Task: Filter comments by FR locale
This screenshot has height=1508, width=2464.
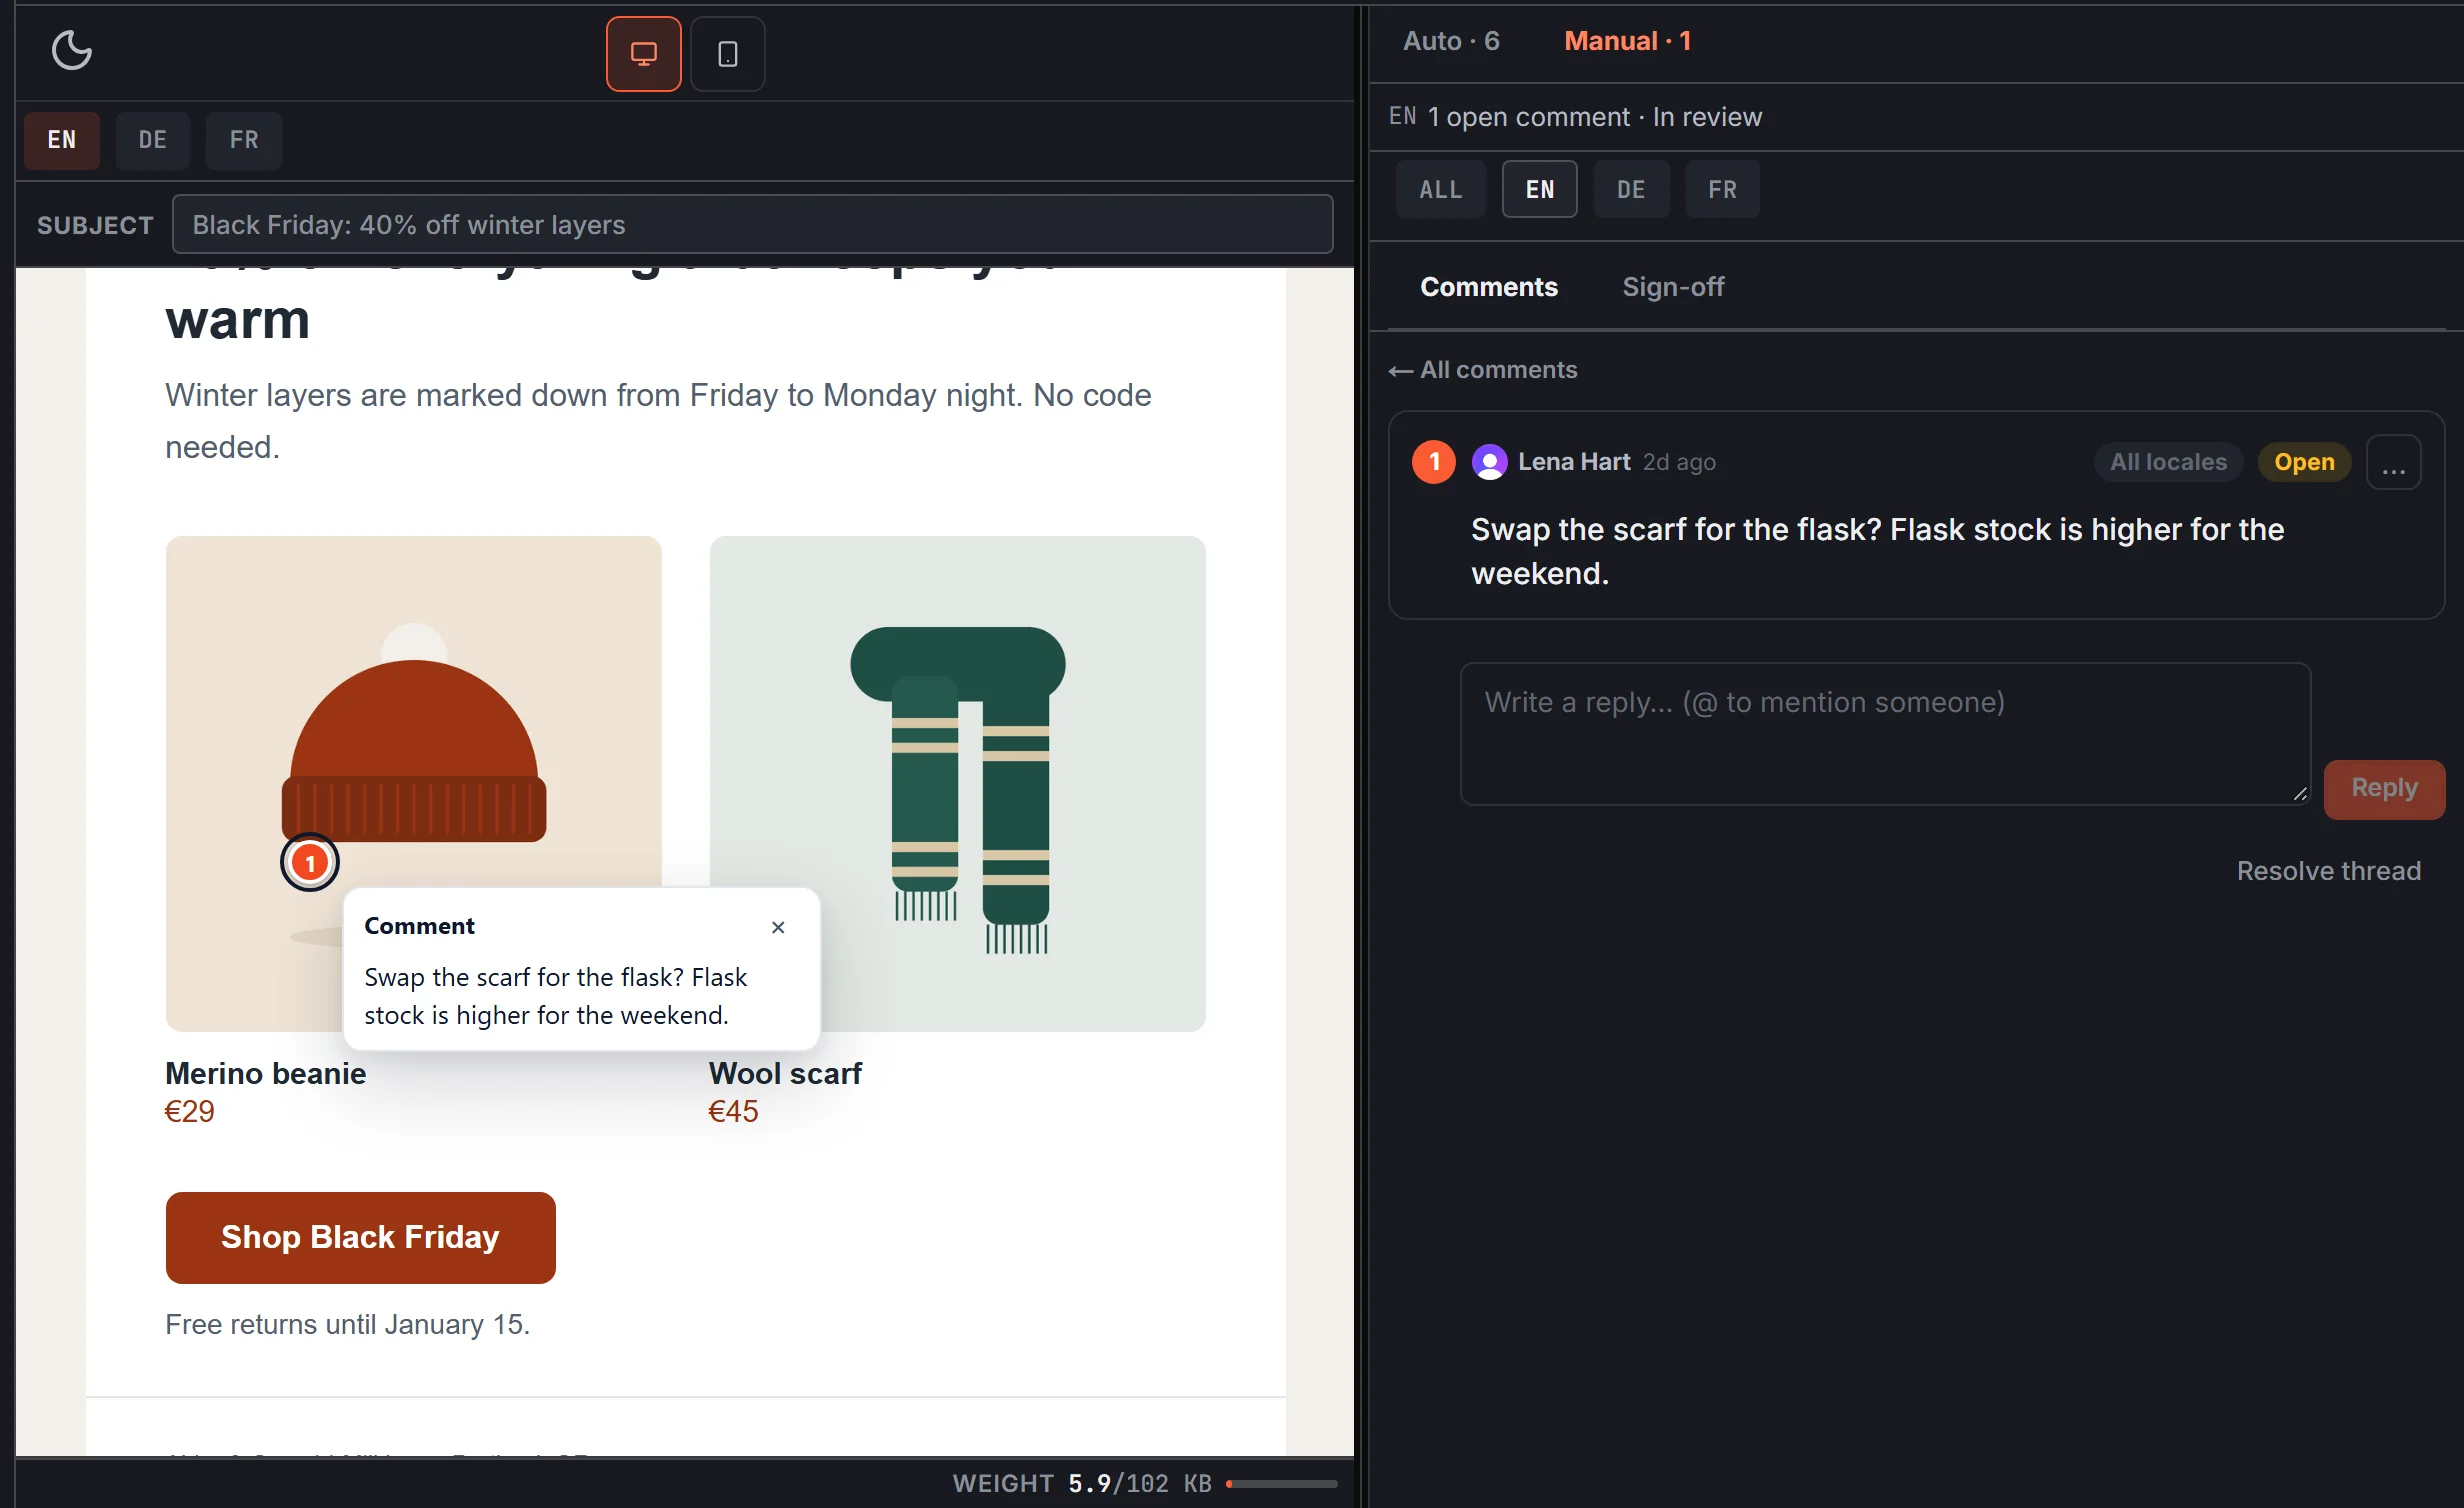Action: 1722,189
